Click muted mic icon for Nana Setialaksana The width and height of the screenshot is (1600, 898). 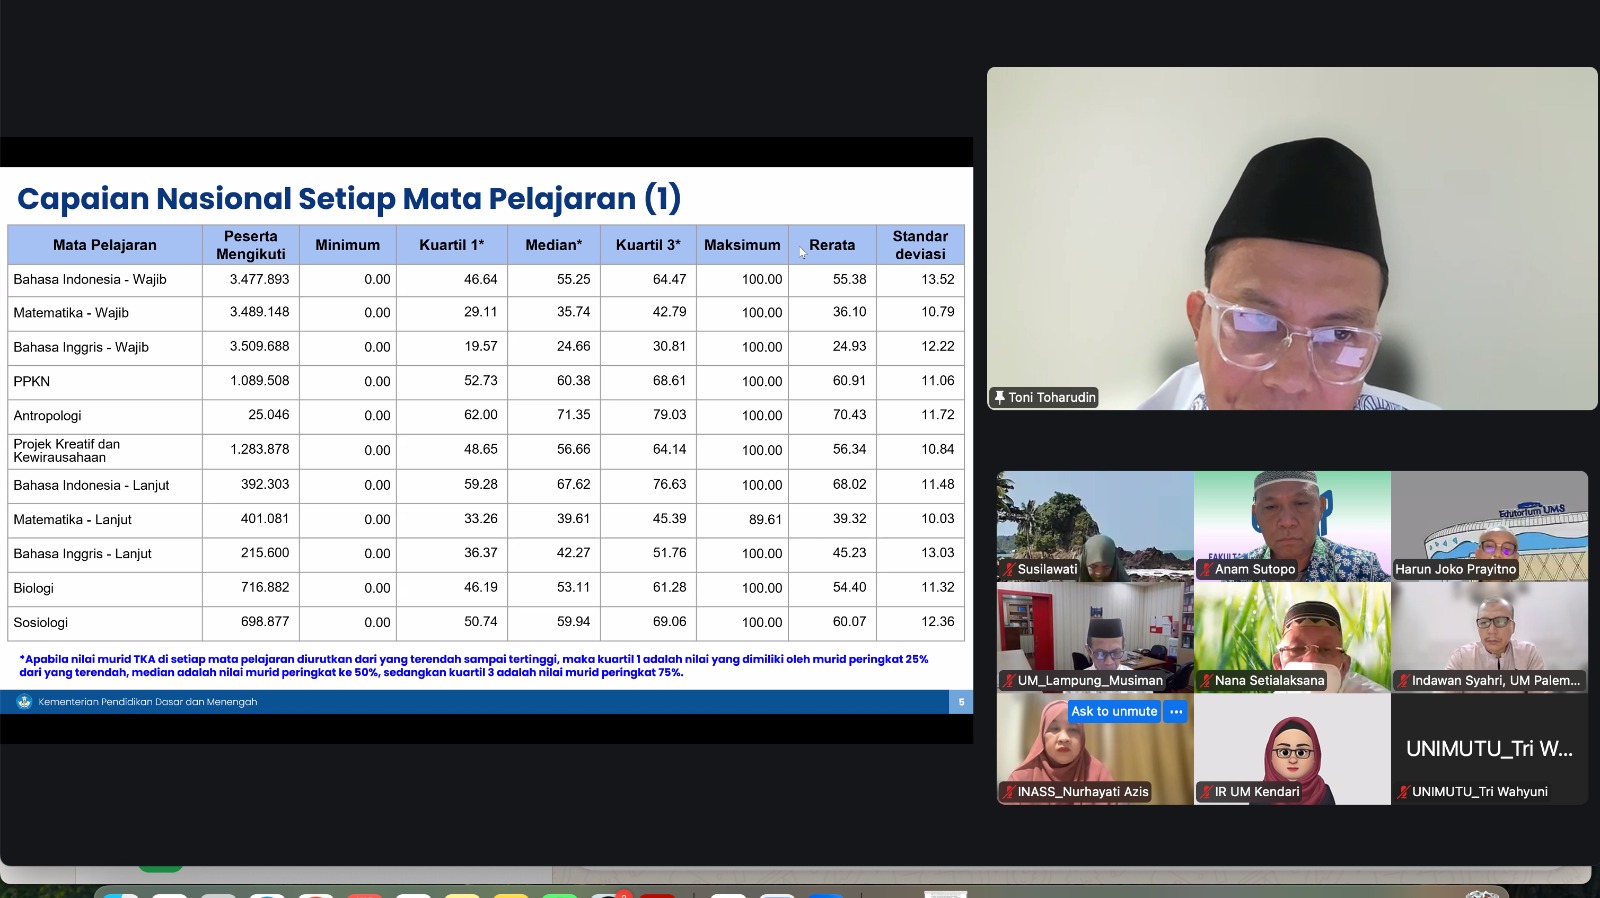pos(1206,681)
